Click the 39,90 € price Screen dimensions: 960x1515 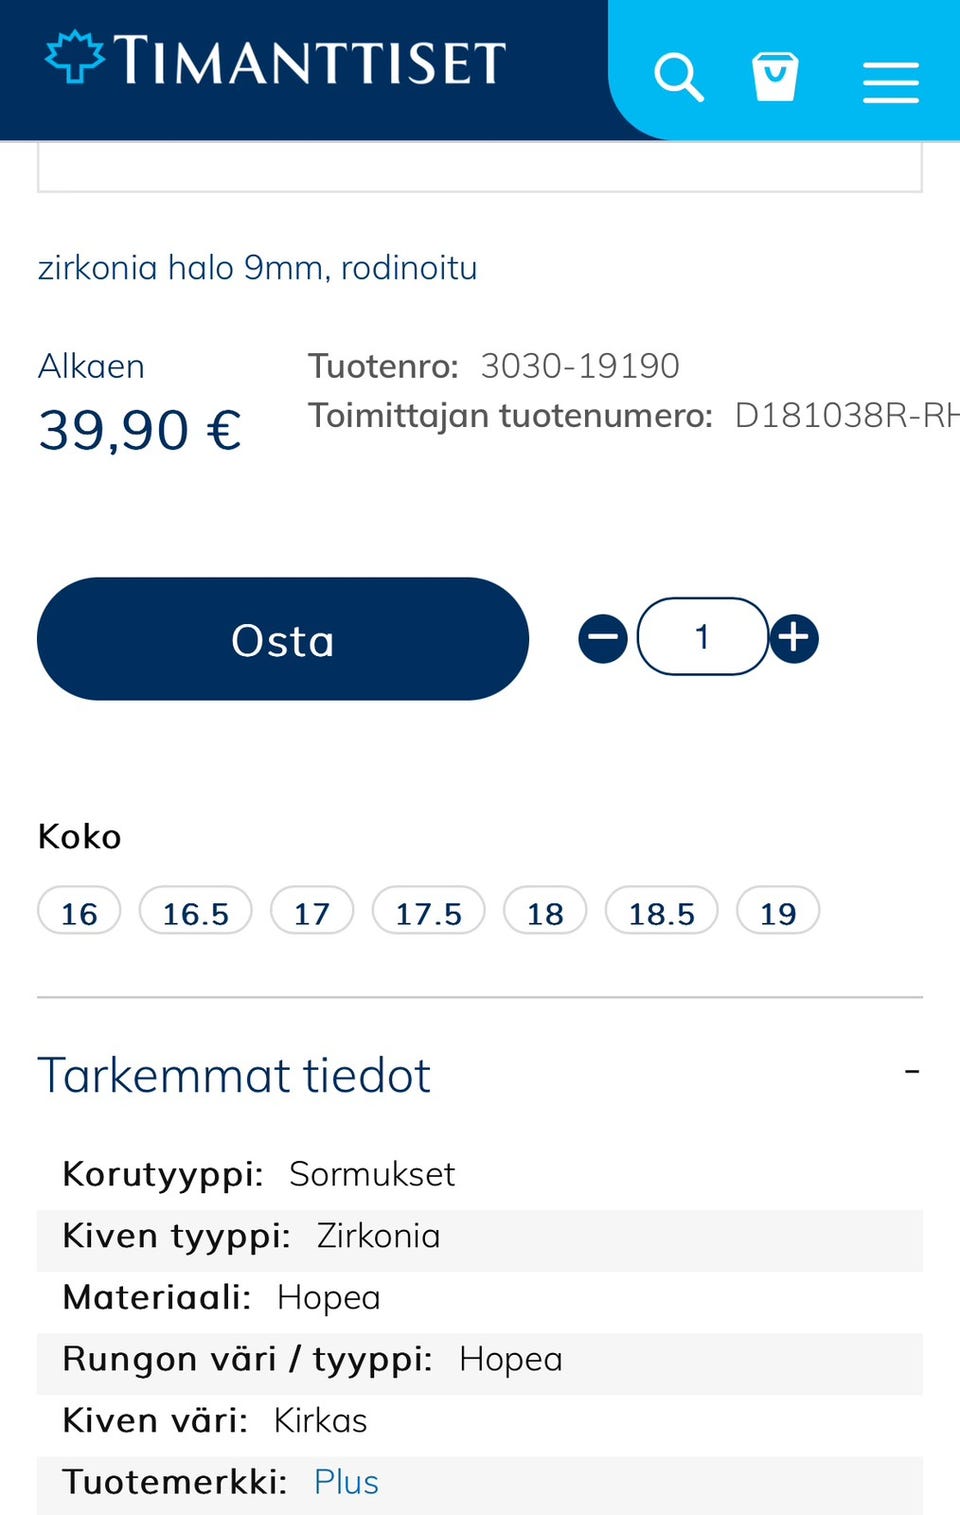(x=140, y=430)
